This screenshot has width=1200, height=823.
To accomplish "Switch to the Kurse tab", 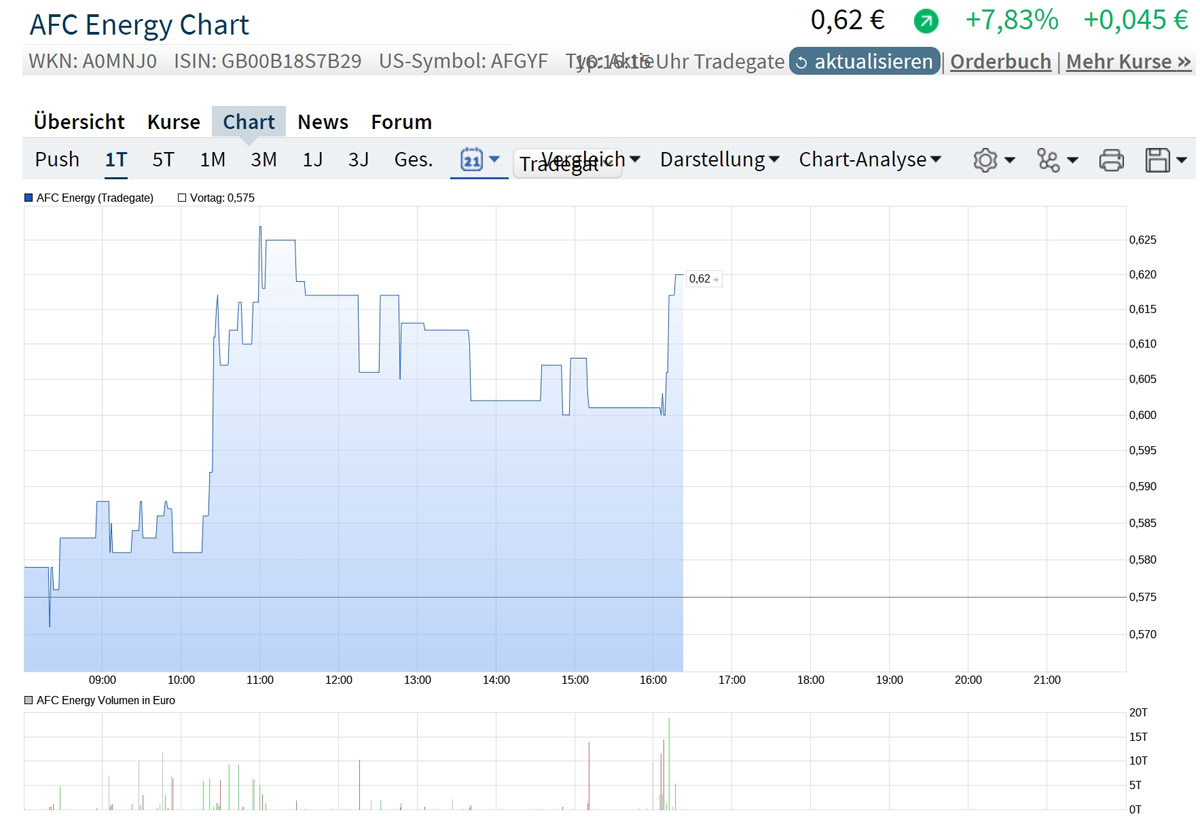I will (173, 121).
